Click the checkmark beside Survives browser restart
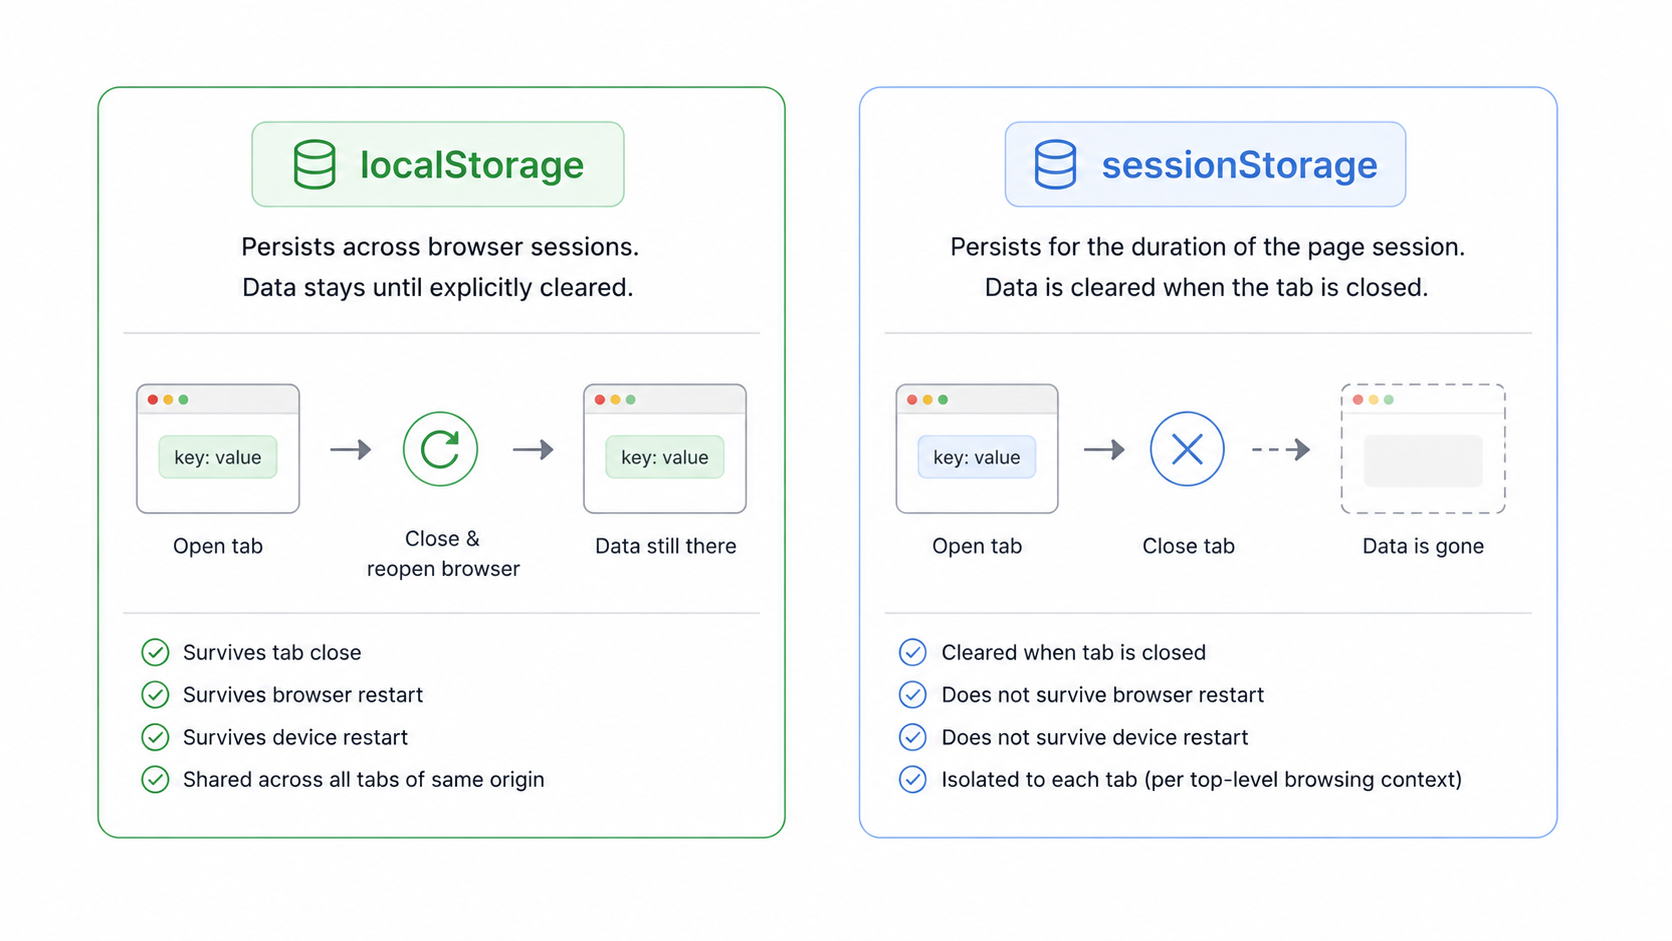This screenshot has height=941, width=1672. tap(155, 694)
